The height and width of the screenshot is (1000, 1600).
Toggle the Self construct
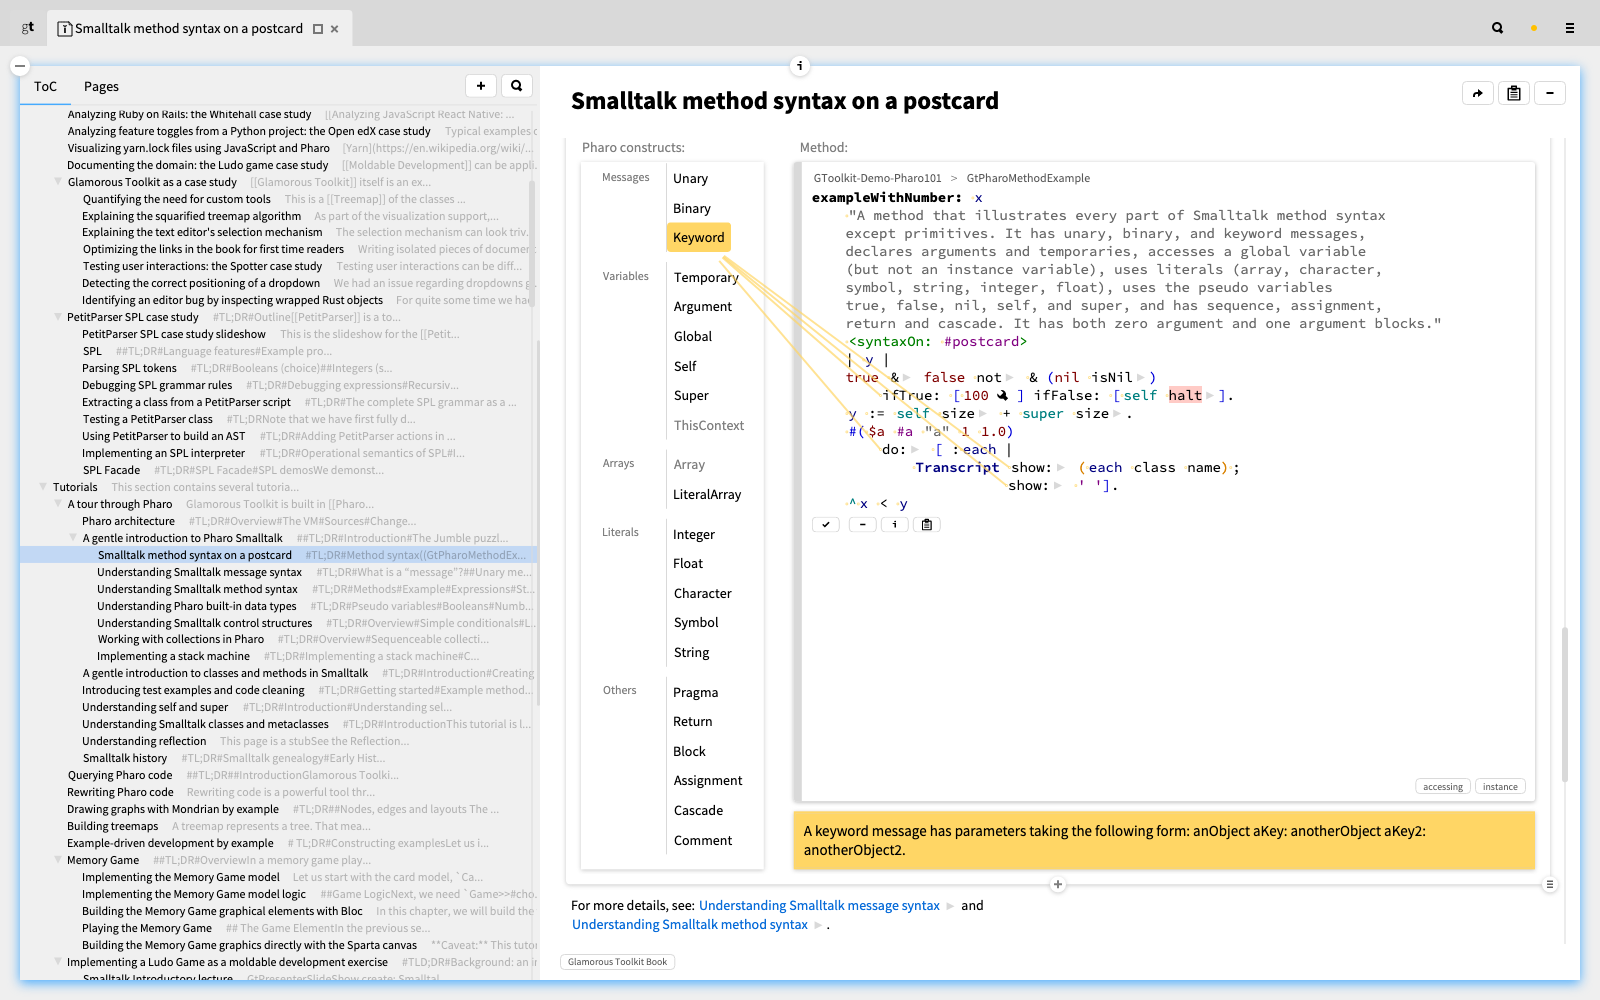click(x=685, y=367)
